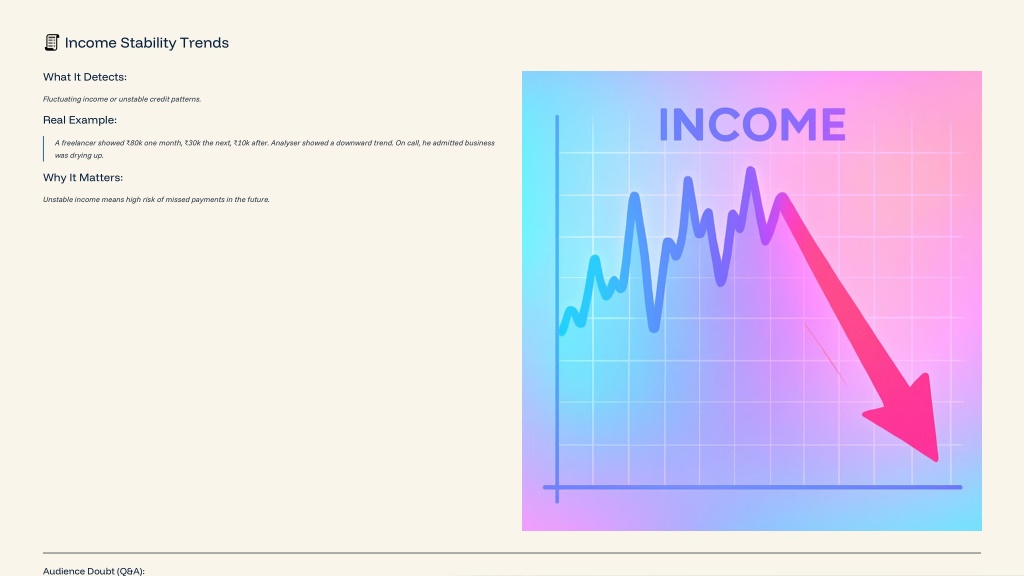The height and width of the screenshot is (576, 1024).
Task: Click the INCOME title inside the chart image
Action: [x=752, y=125]
